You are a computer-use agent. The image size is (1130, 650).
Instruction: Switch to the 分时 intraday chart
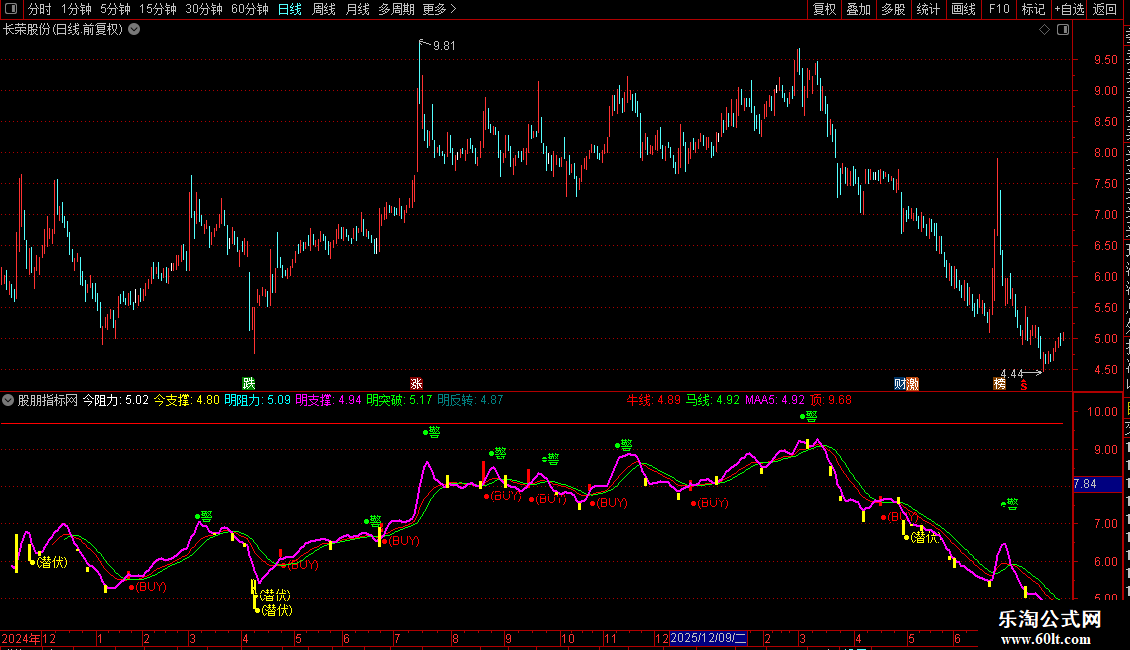point(40,9)
